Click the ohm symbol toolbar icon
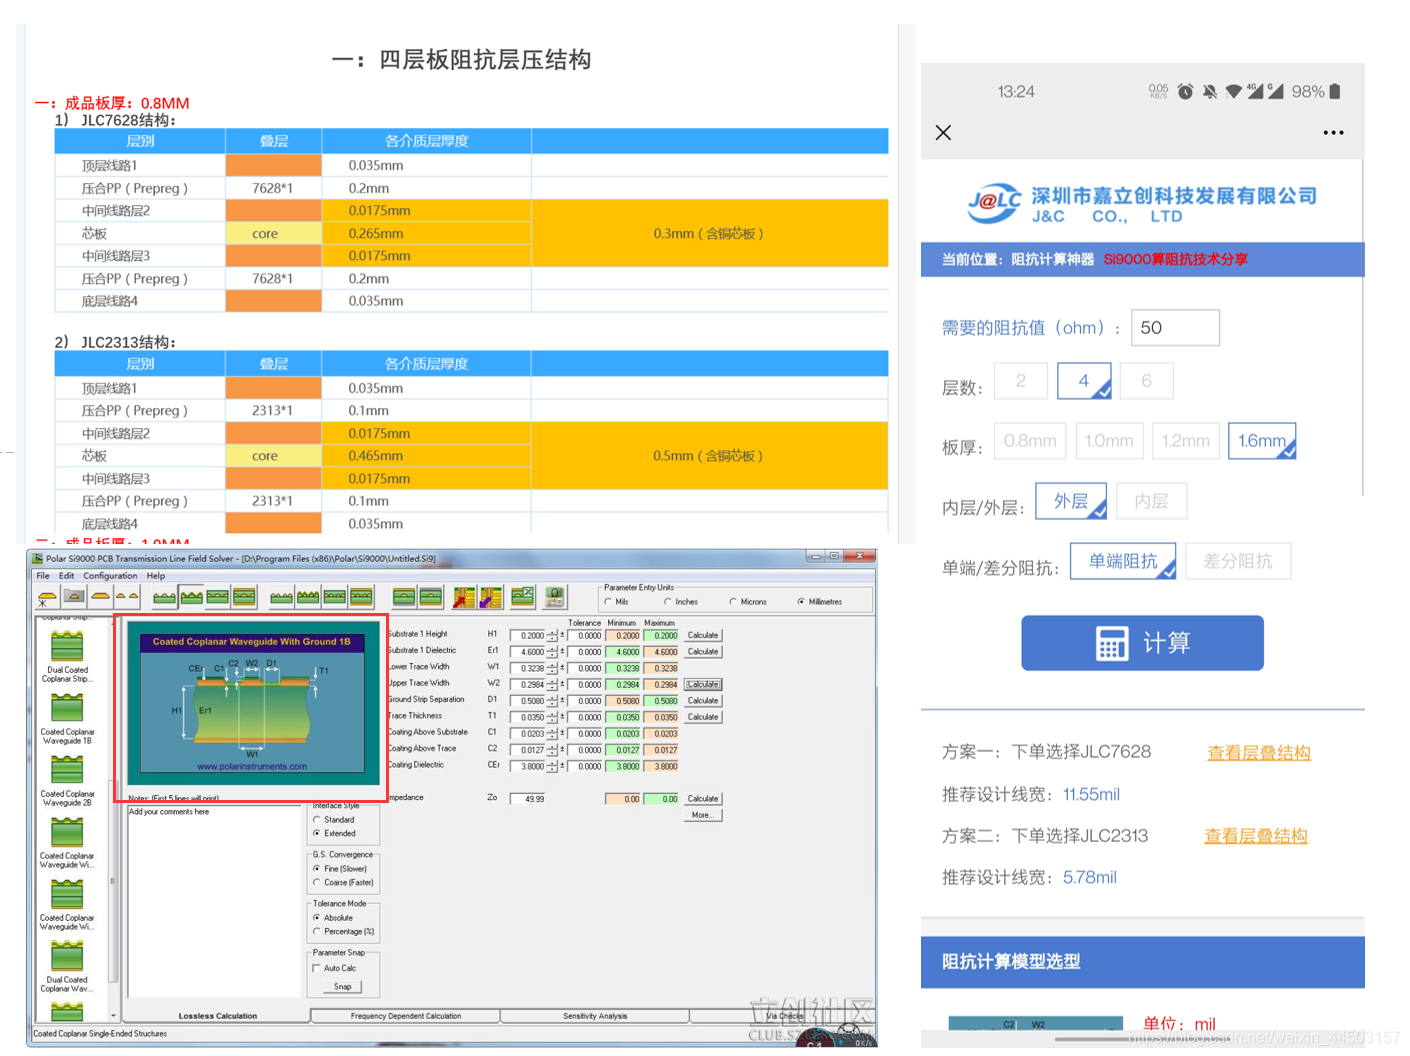Image resolution: width=1410 pixels, height=1056 pixels. (x=555, y=598)
